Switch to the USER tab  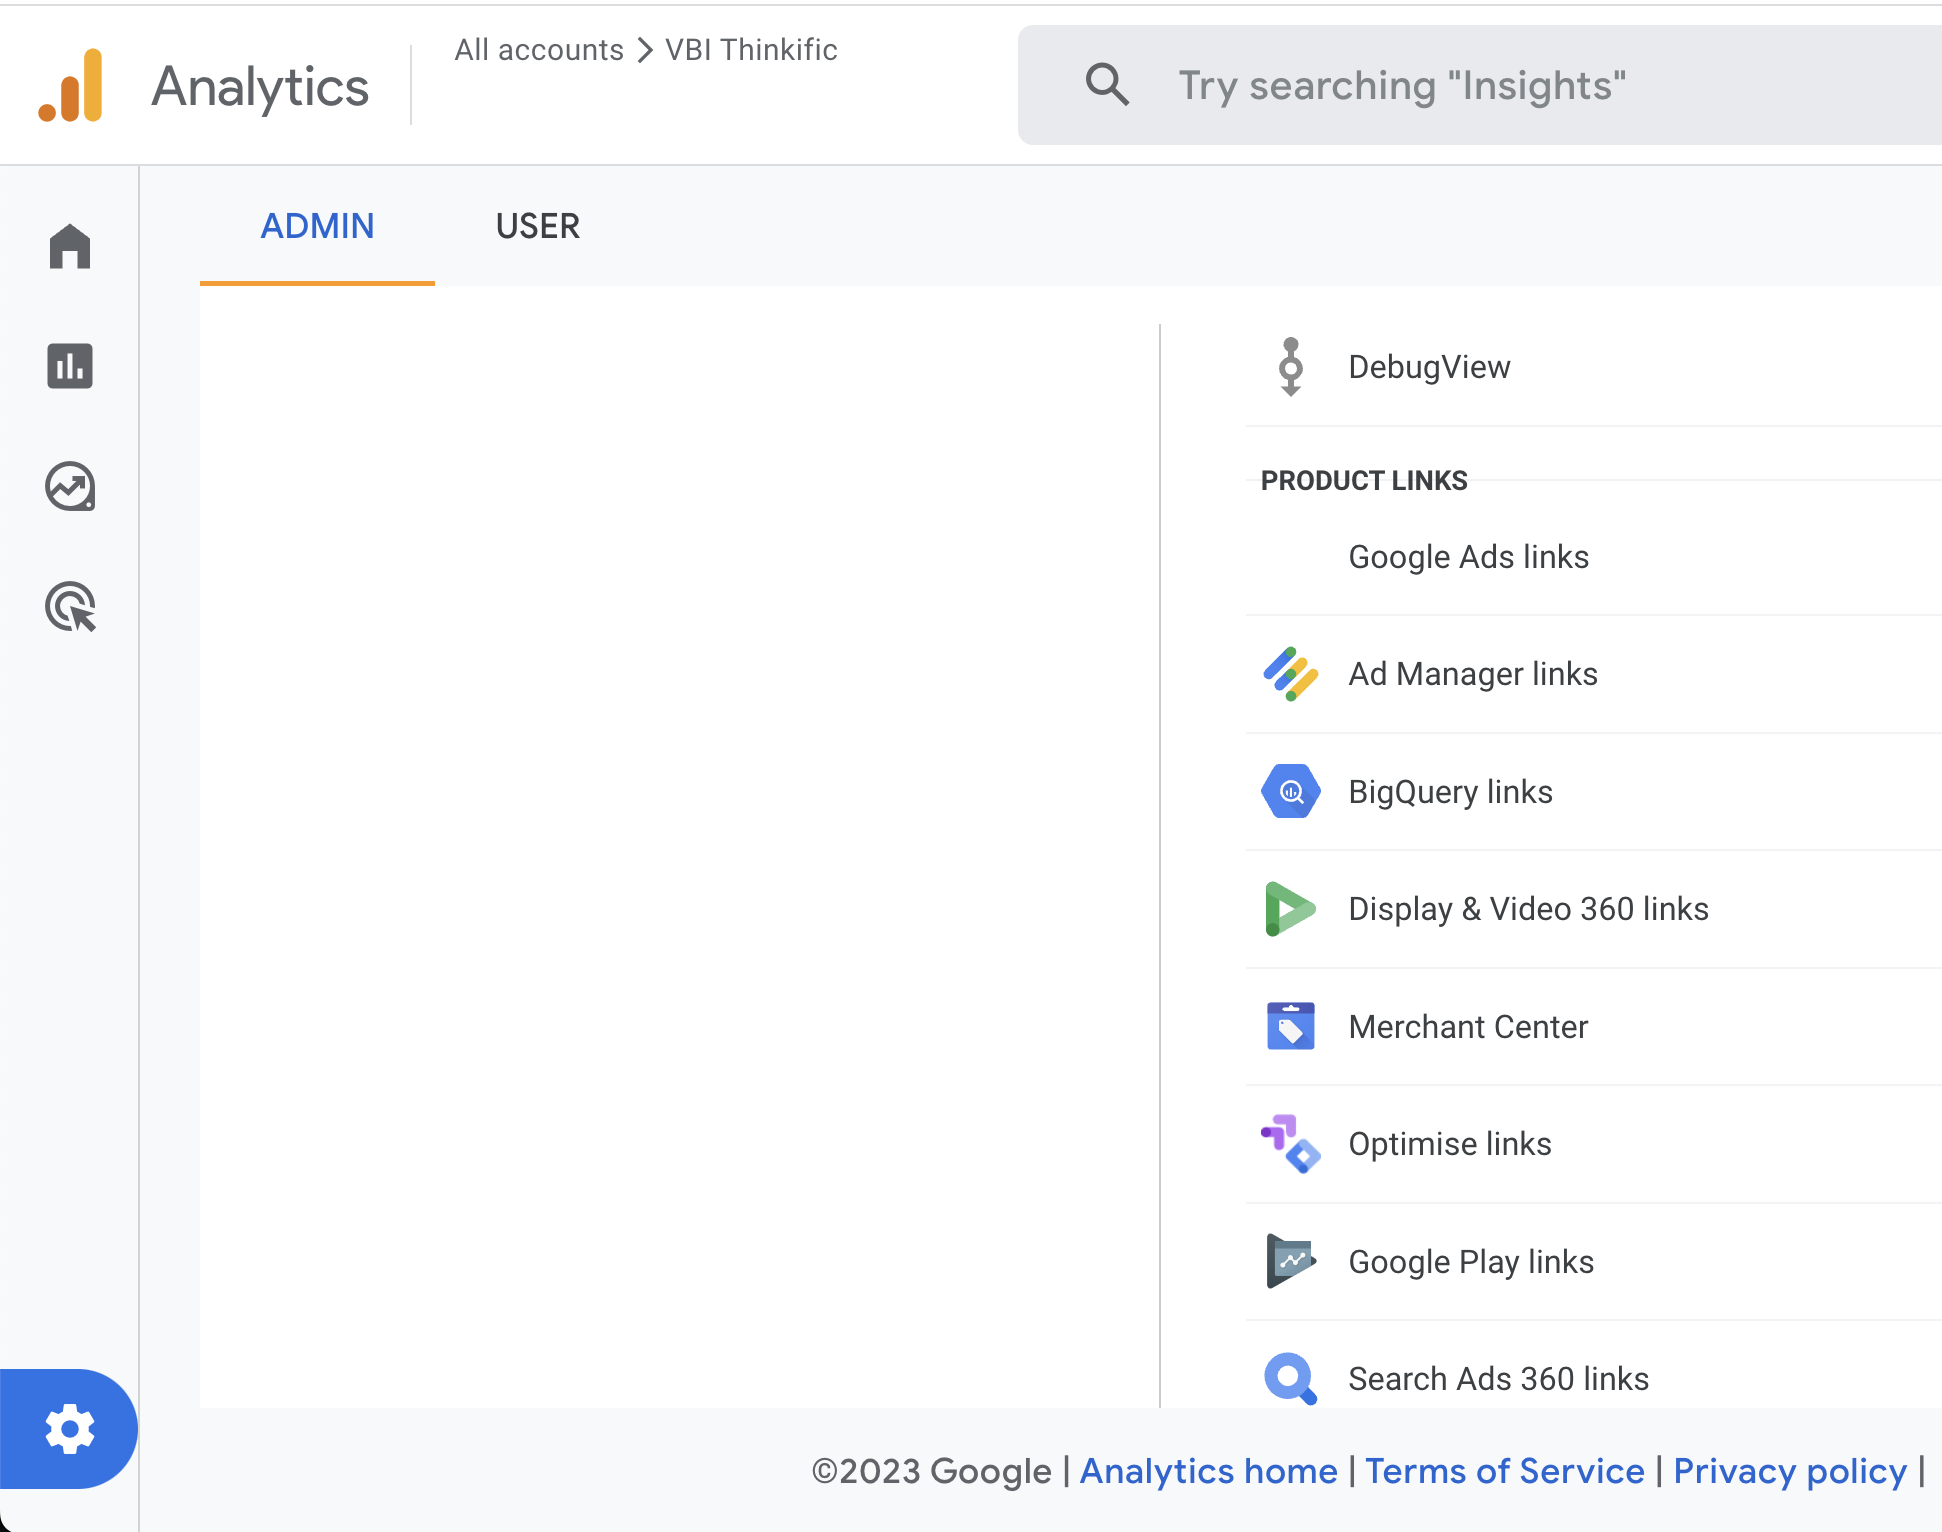click(x=538, y=226)
